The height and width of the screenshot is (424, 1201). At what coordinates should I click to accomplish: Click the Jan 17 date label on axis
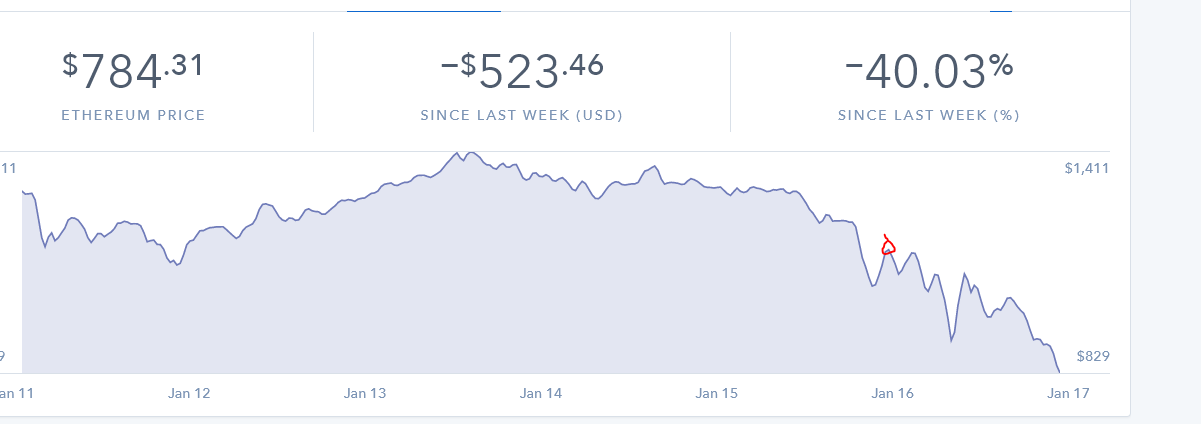tap(1067, 394)
